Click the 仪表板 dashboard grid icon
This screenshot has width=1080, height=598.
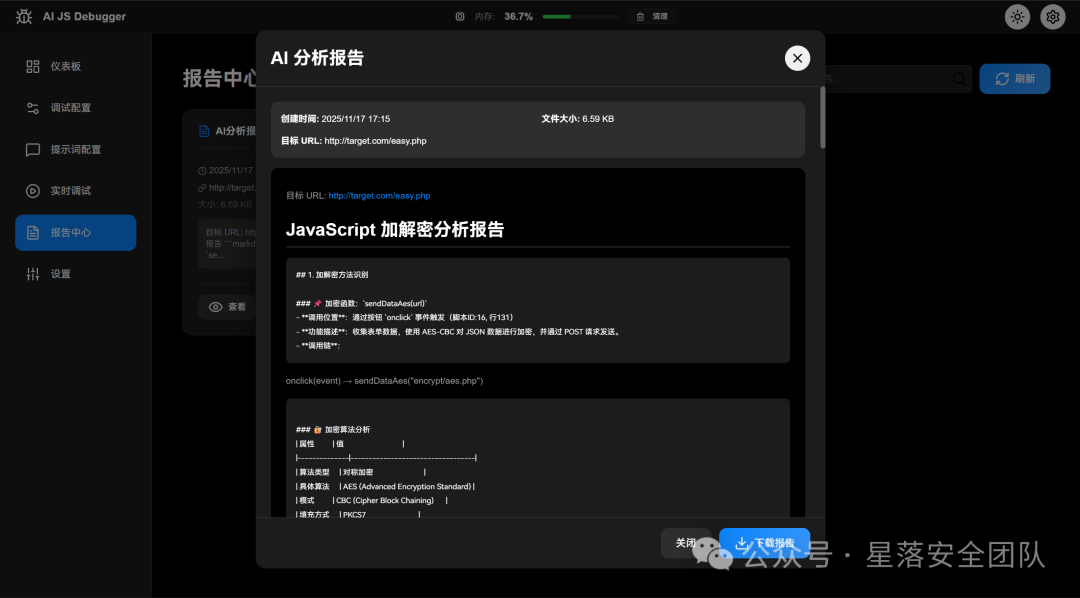(33, 66)
